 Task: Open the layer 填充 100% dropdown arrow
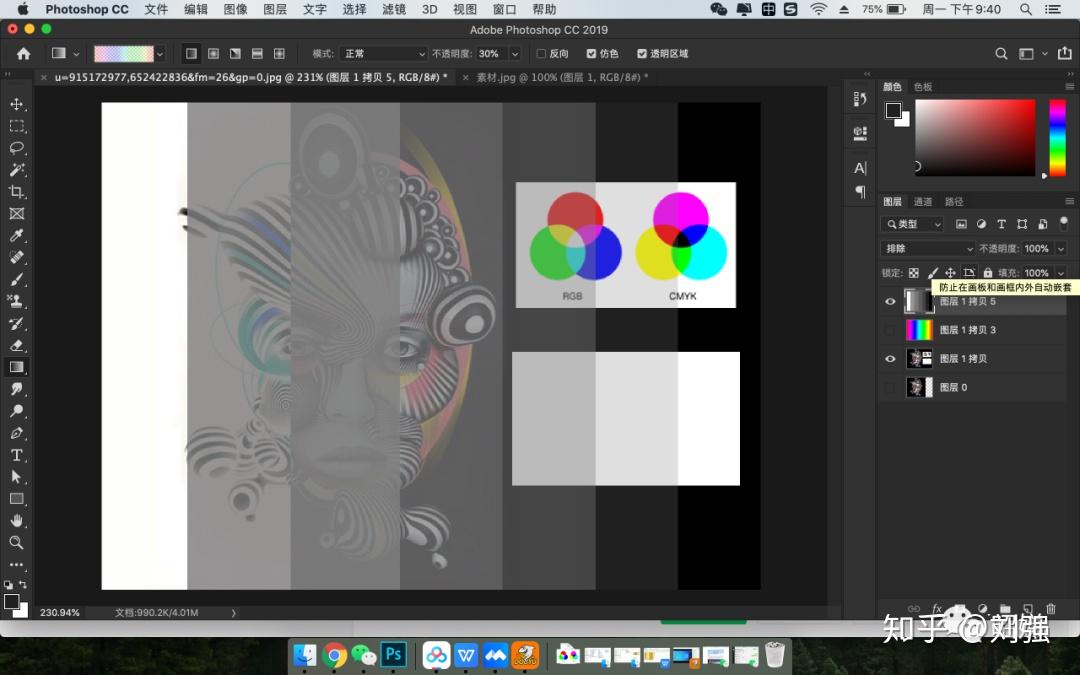pos(1061,273)
